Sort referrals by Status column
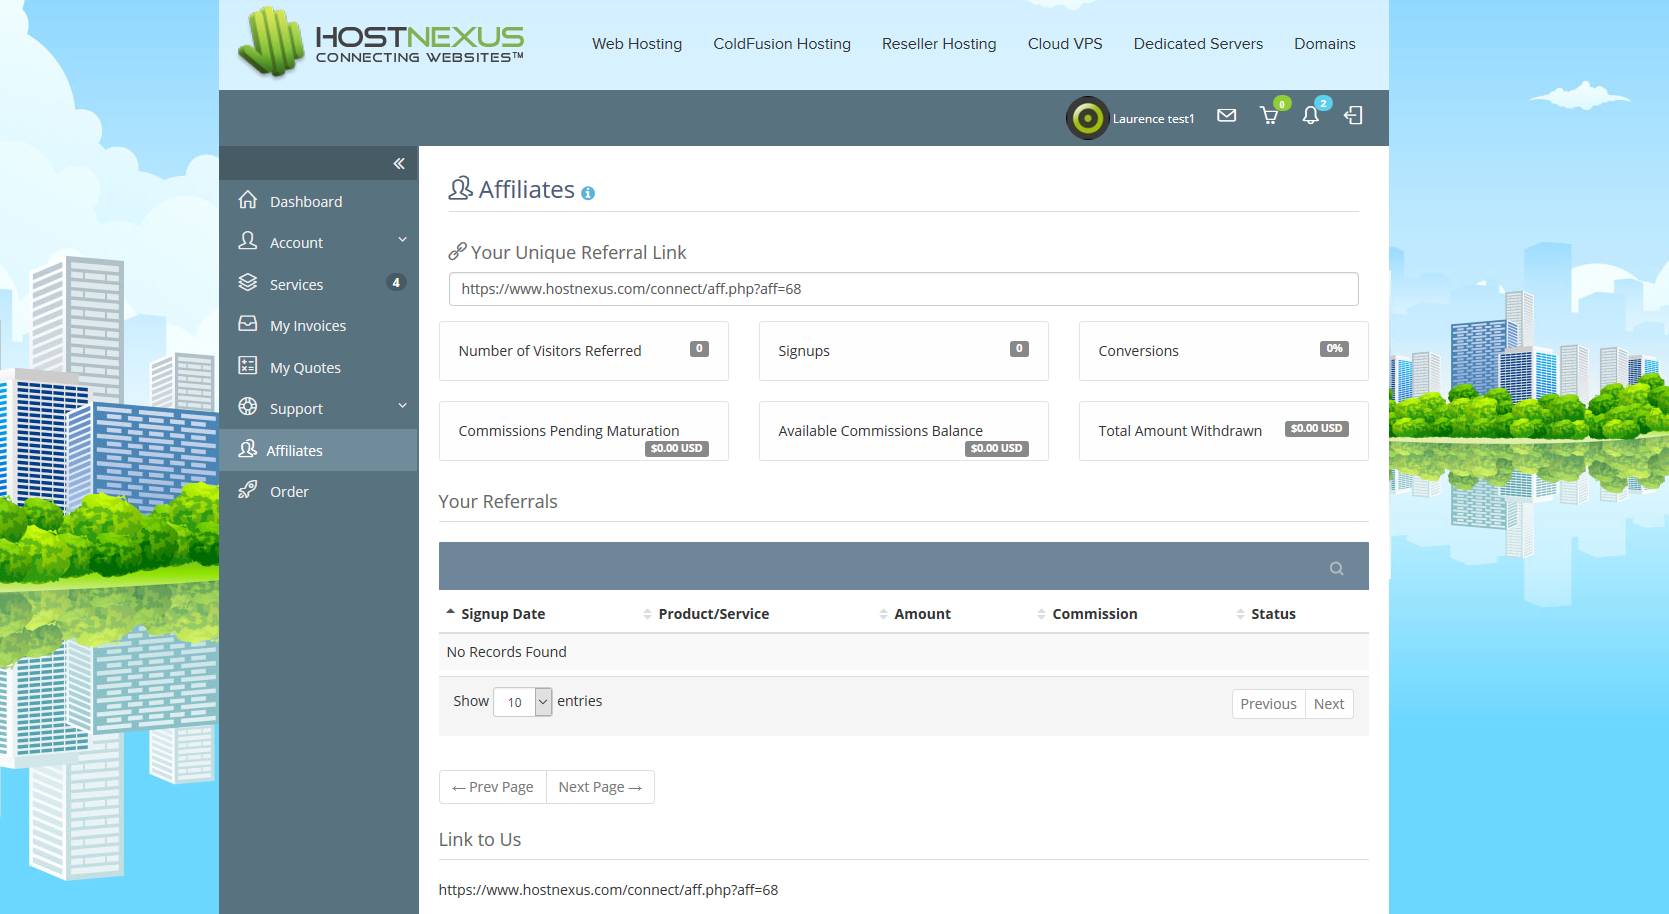The image size is (1669, 914). (x=1272, y=614)
